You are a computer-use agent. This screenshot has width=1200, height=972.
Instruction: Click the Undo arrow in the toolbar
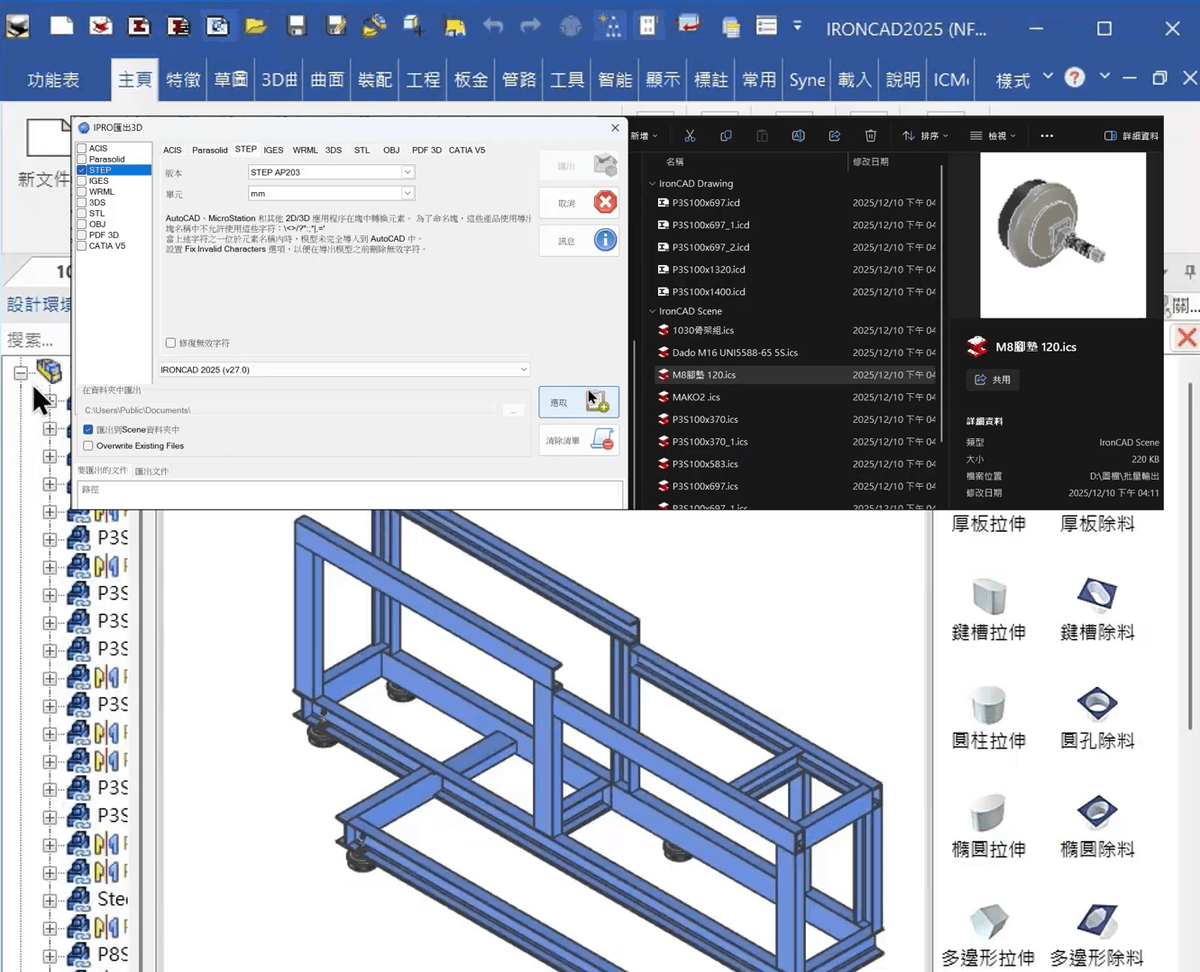click(491, 27)
